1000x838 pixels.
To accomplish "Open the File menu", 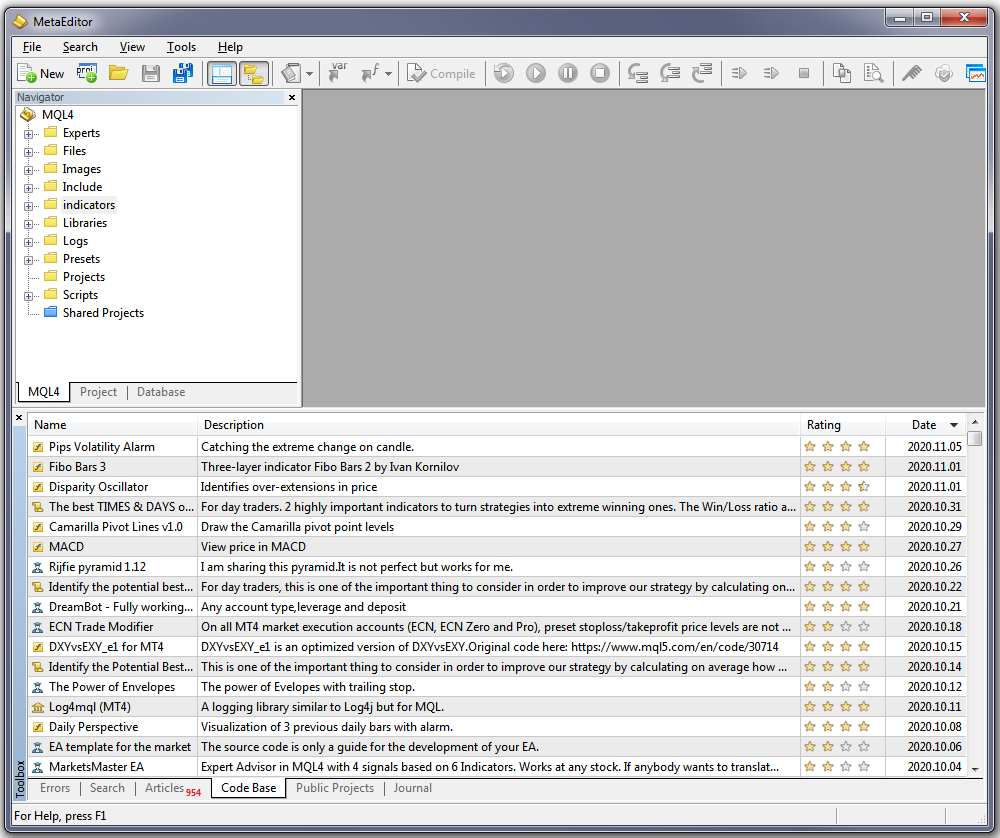I will coord(32,47).
